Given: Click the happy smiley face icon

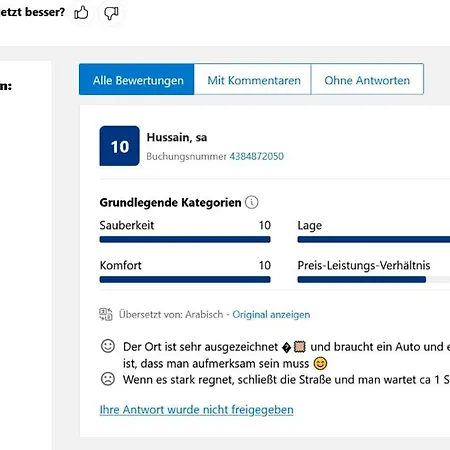Looking at the screenshot, I should [x=108, y=346].
